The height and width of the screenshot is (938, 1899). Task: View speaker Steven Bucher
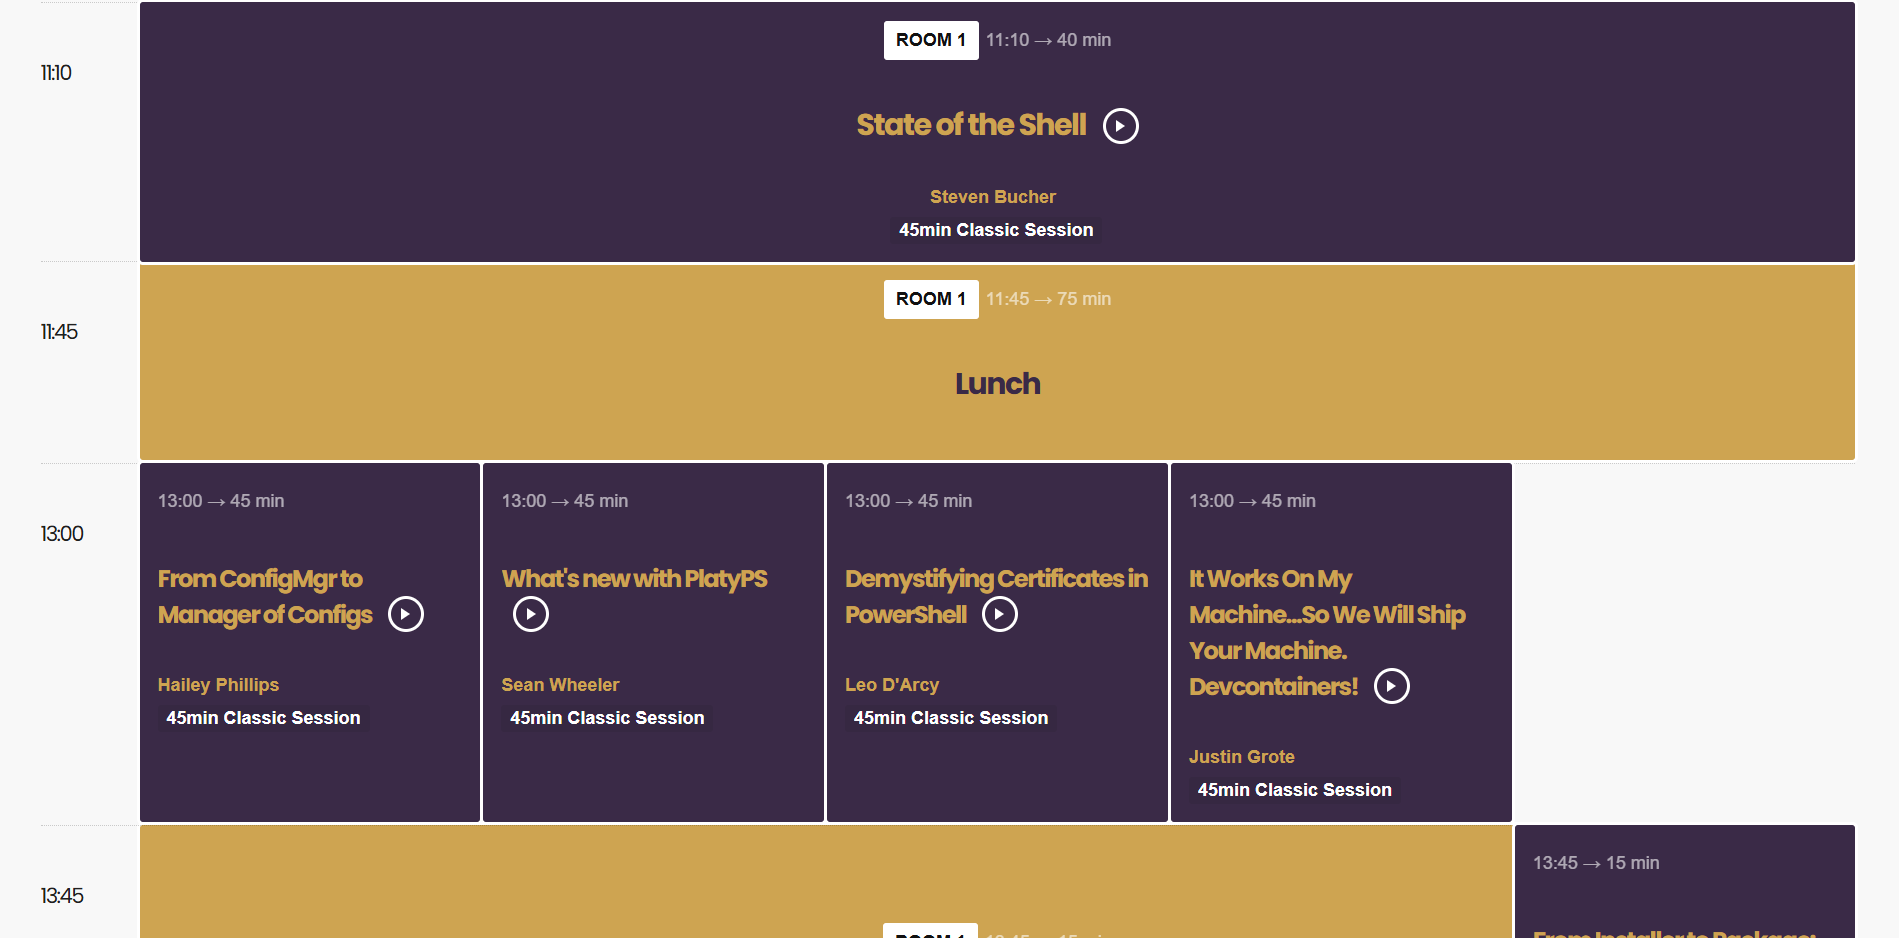[993, 197]
